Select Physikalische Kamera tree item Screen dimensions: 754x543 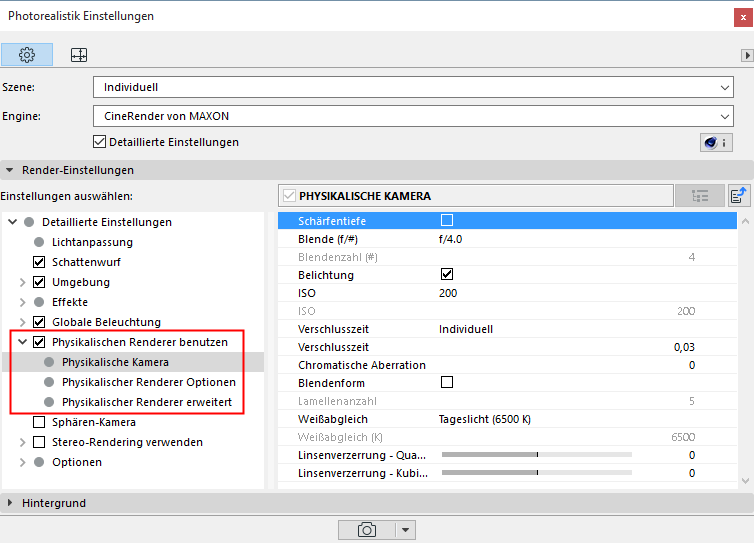(x=115, y=362)
